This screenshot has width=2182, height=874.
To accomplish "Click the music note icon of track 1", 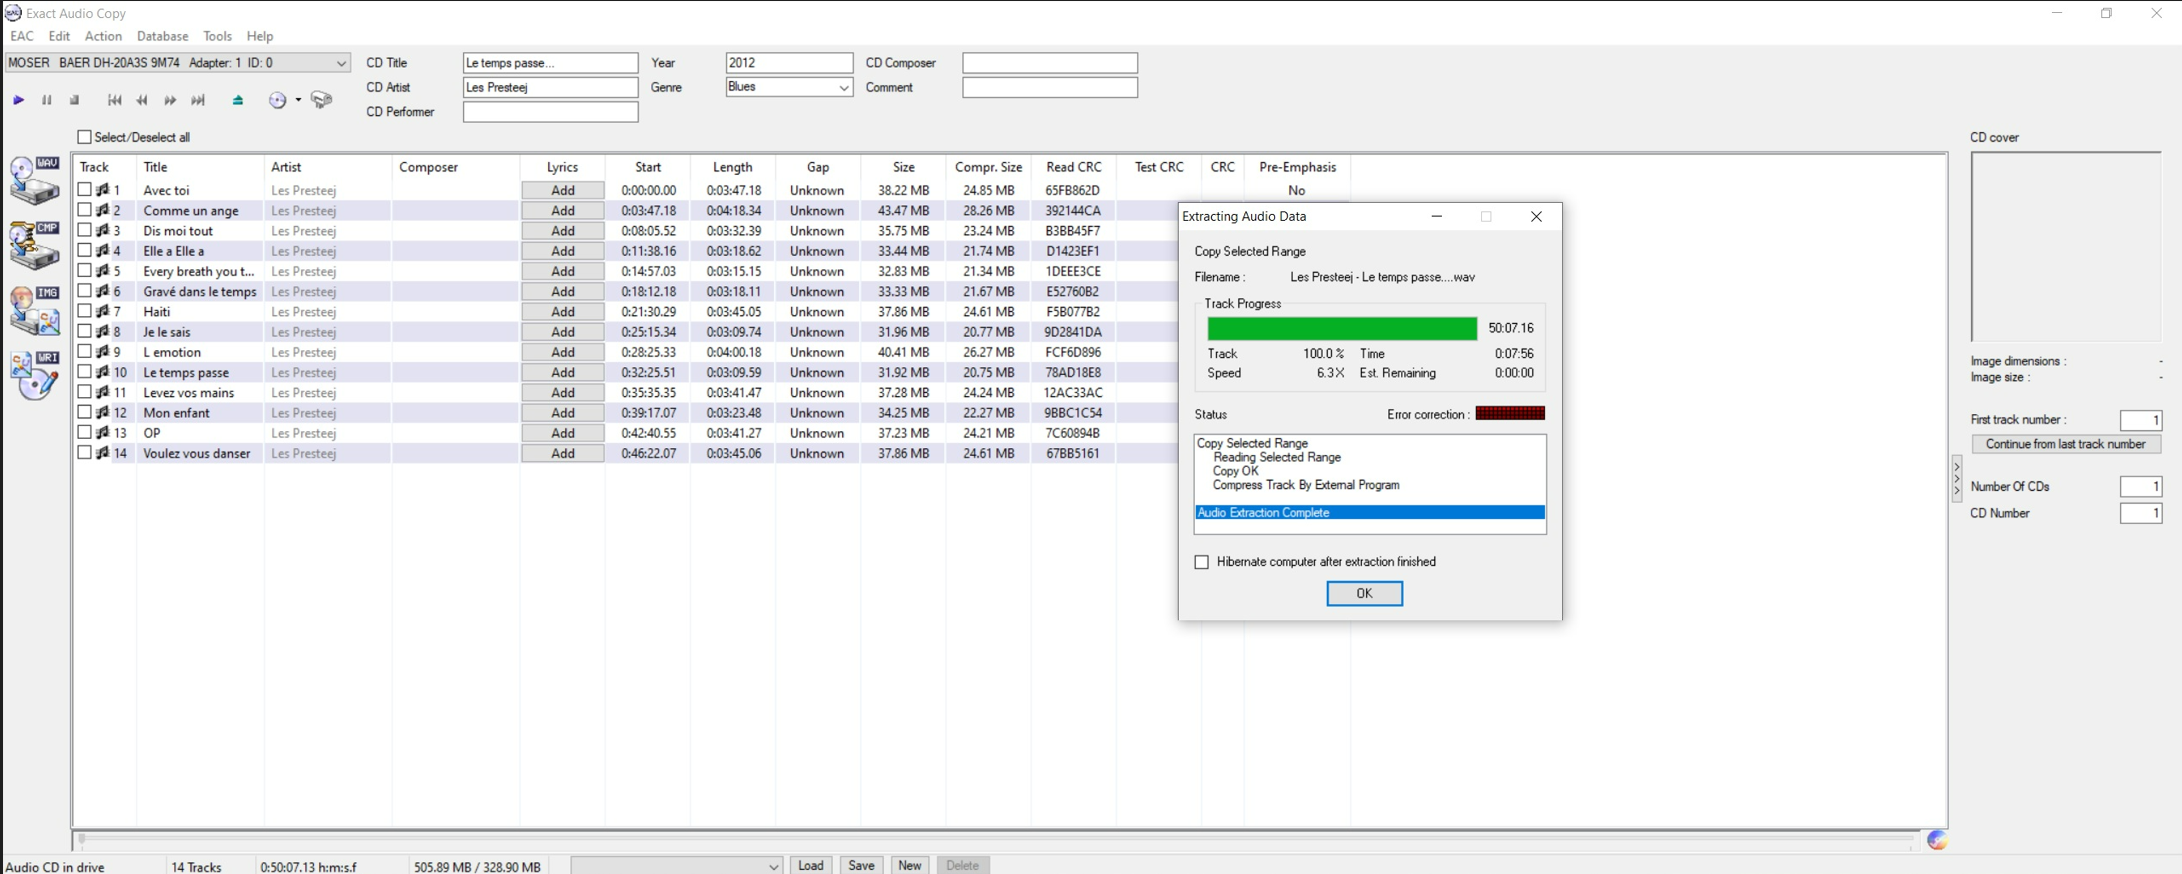I will [x=102, y=190].
